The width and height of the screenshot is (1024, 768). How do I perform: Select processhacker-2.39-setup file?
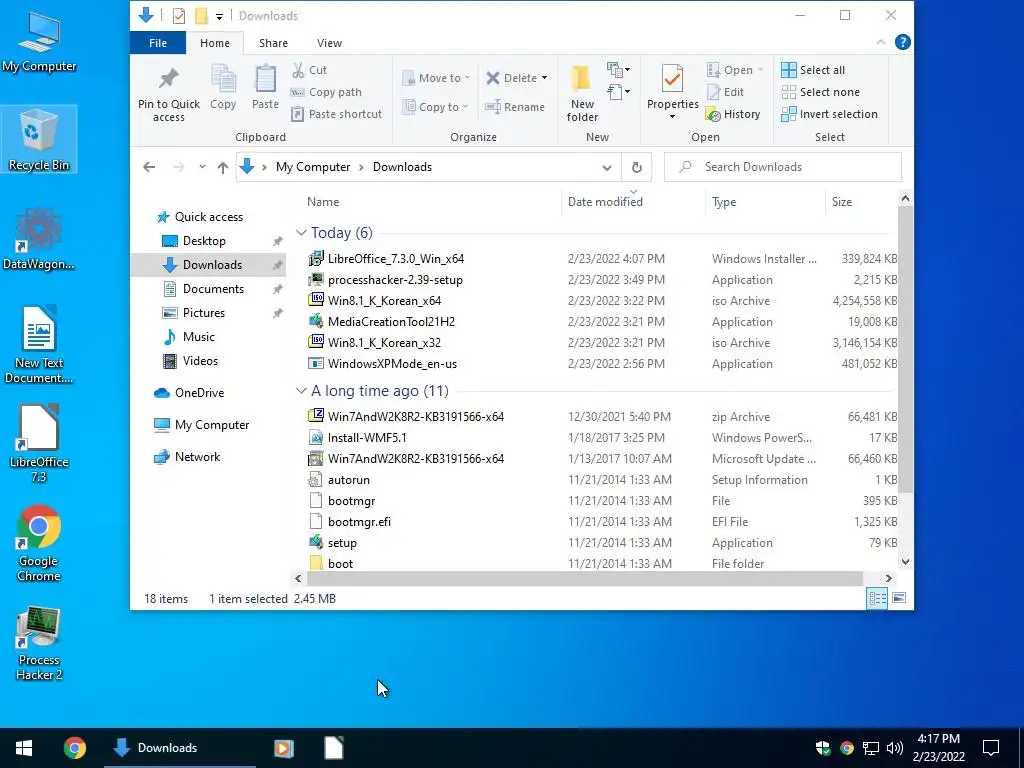(395, 280)
